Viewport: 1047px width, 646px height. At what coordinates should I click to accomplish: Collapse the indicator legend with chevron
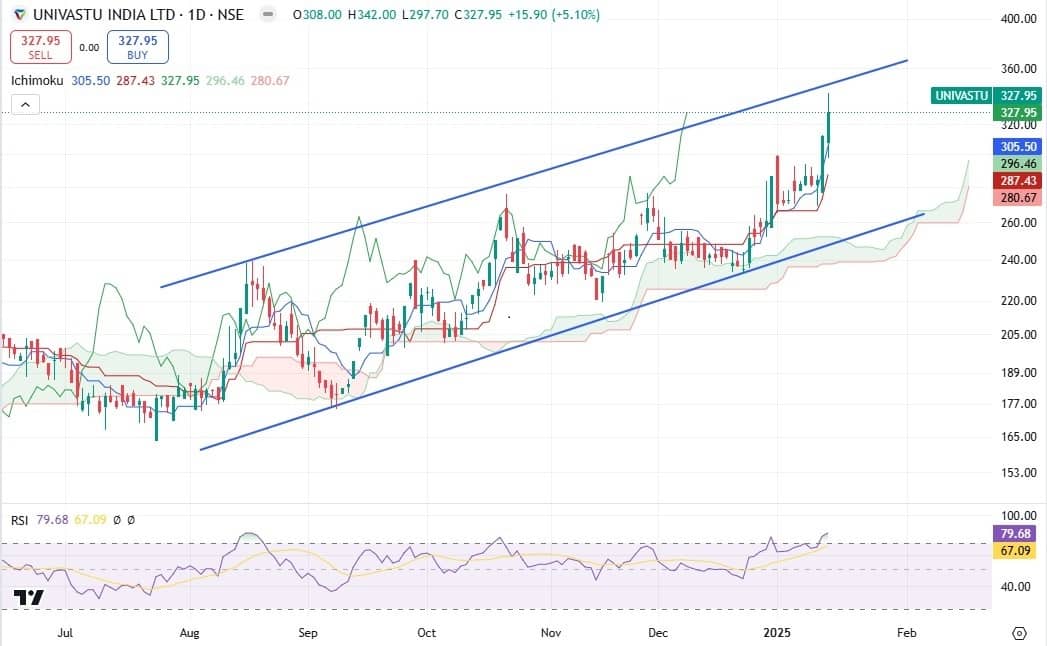pyautogui.click(x=25, y=104)
